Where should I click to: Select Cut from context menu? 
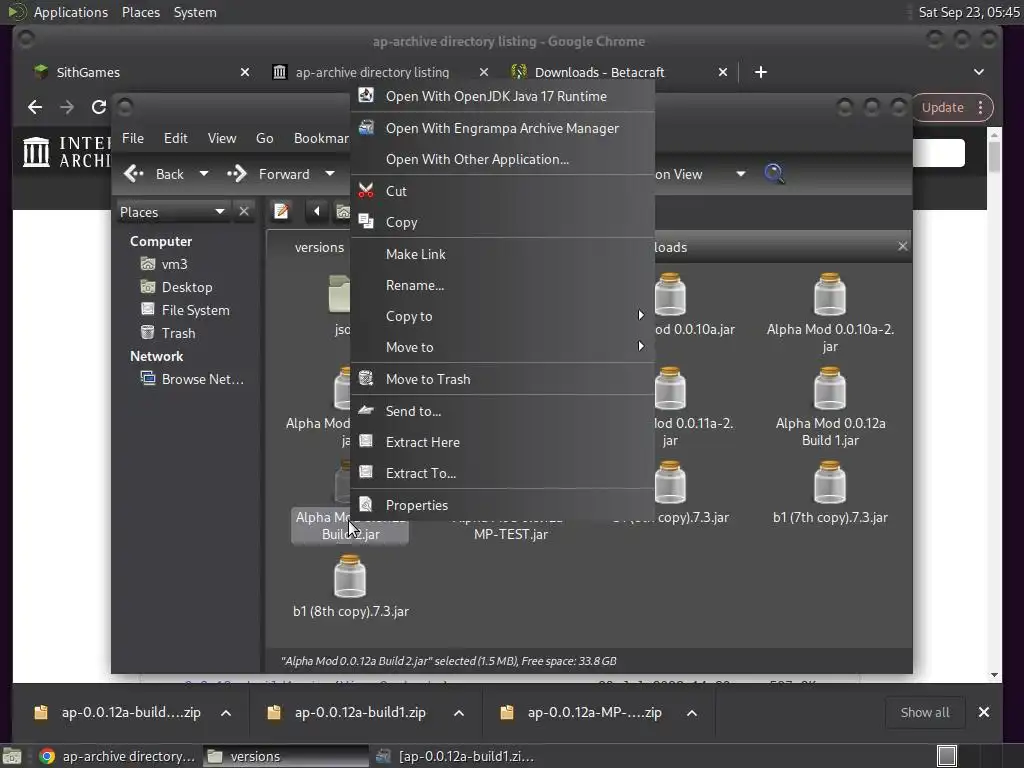click(502, 191)
